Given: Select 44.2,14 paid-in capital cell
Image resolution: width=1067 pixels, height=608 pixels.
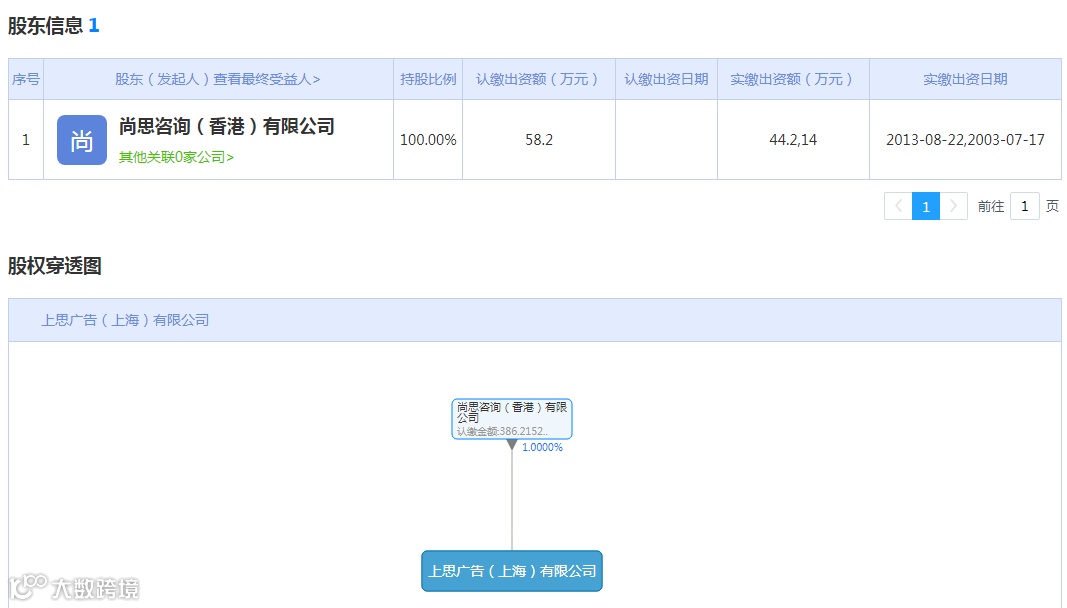Looking at the screenshot, I should tap(793, 140).
